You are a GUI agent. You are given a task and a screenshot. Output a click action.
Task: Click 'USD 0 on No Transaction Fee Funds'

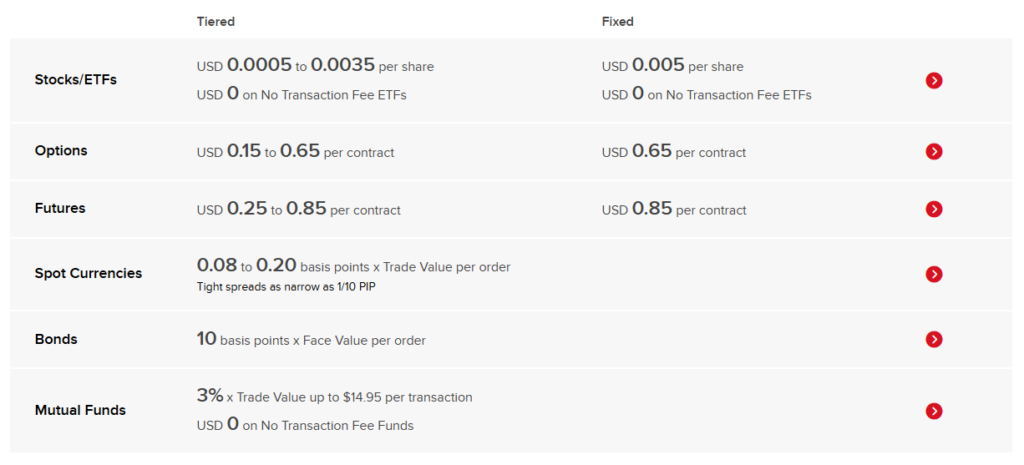pyautogui.click(x=305, y=425)
